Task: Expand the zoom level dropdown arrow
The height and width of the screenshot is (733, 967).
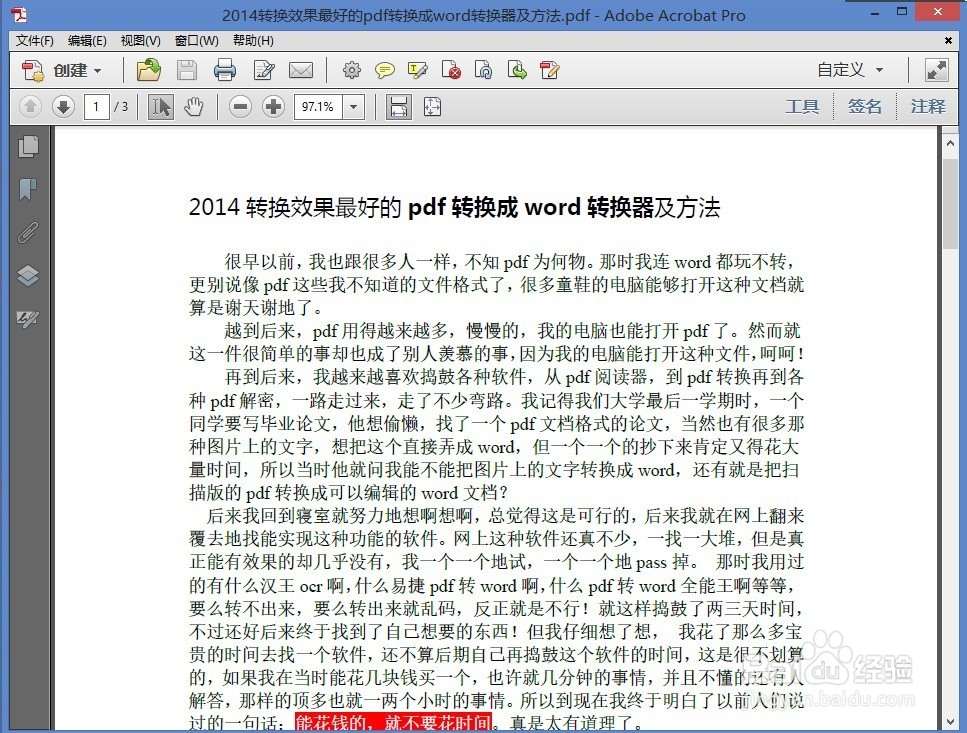Action: point(353,107)
